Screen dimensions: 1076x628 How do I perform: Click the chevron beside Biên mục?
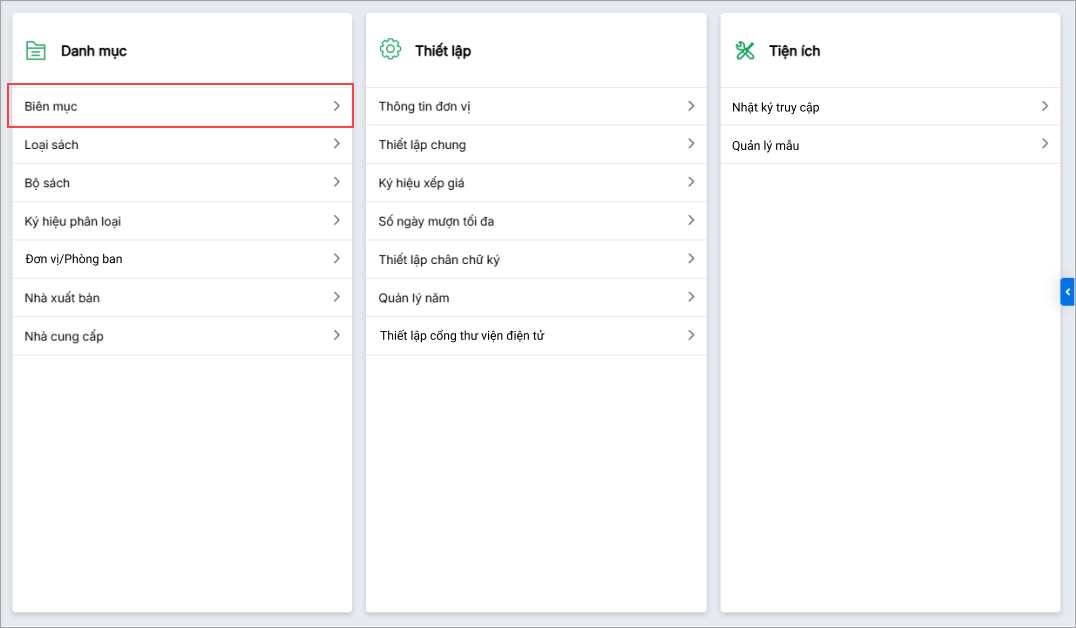(x=337, y=106)
